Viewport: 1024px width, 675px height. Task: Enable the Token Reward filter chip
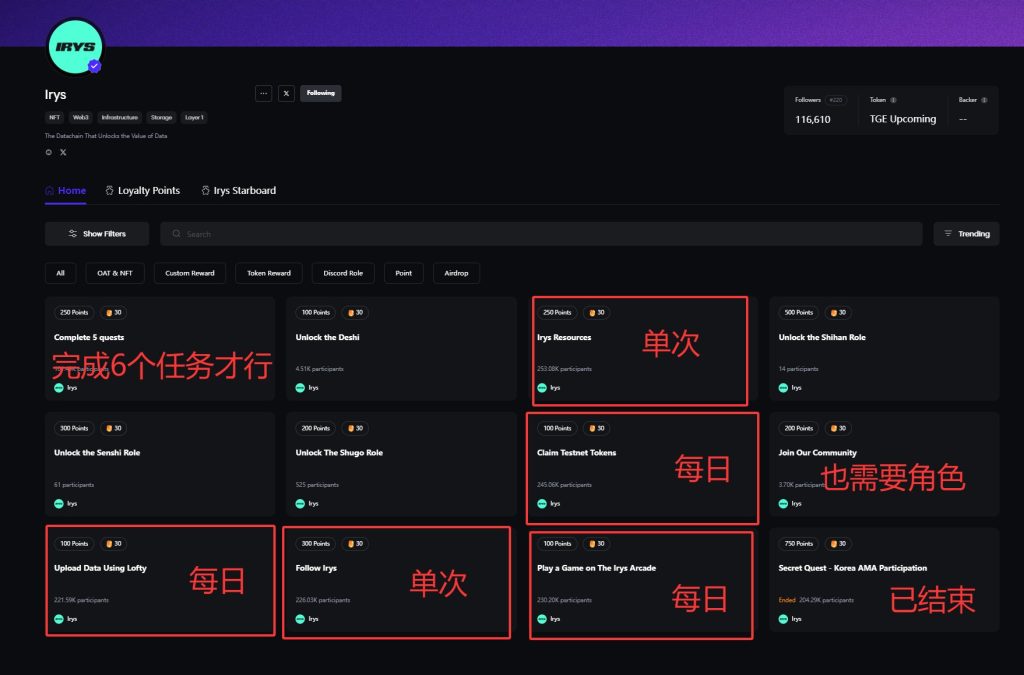point(270,273)
